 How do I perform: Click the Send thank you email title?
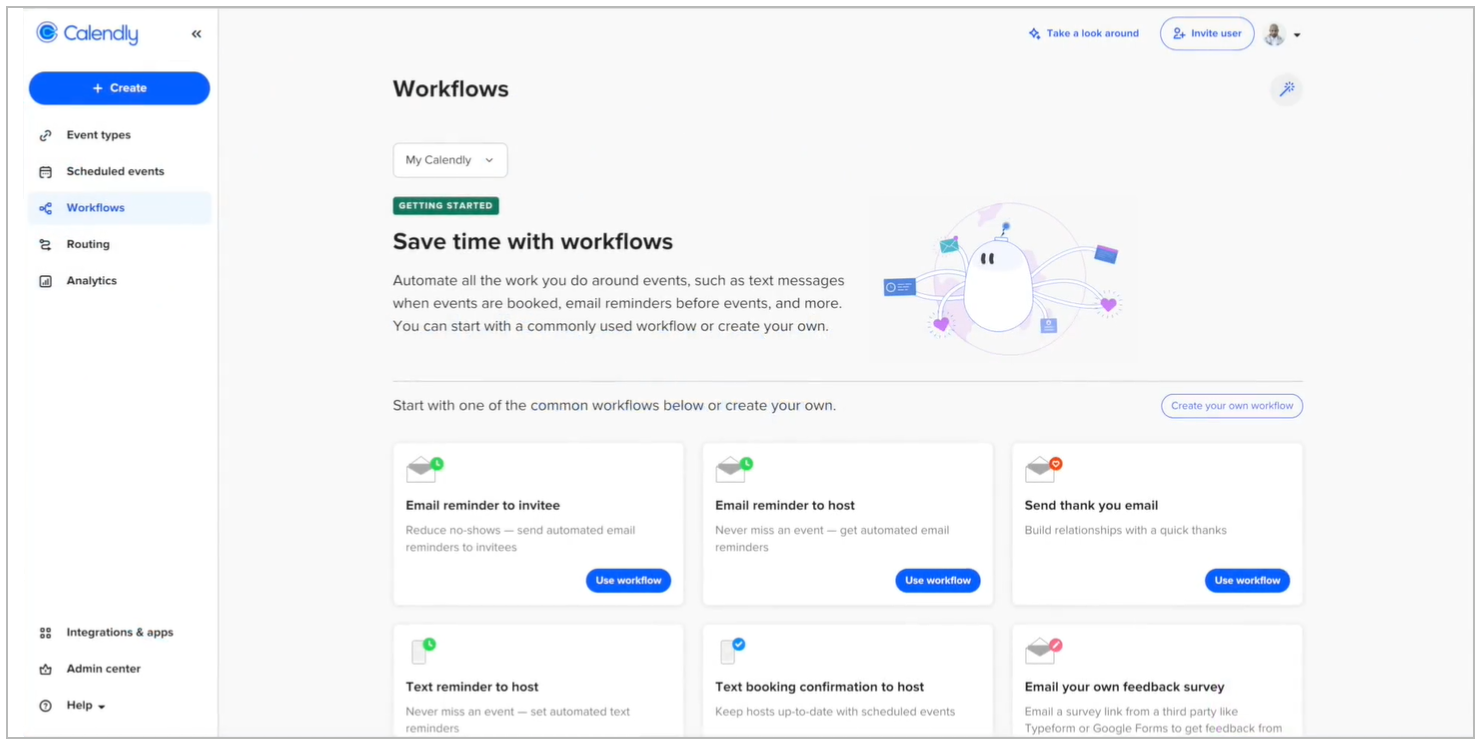(x=1091, y=506)
